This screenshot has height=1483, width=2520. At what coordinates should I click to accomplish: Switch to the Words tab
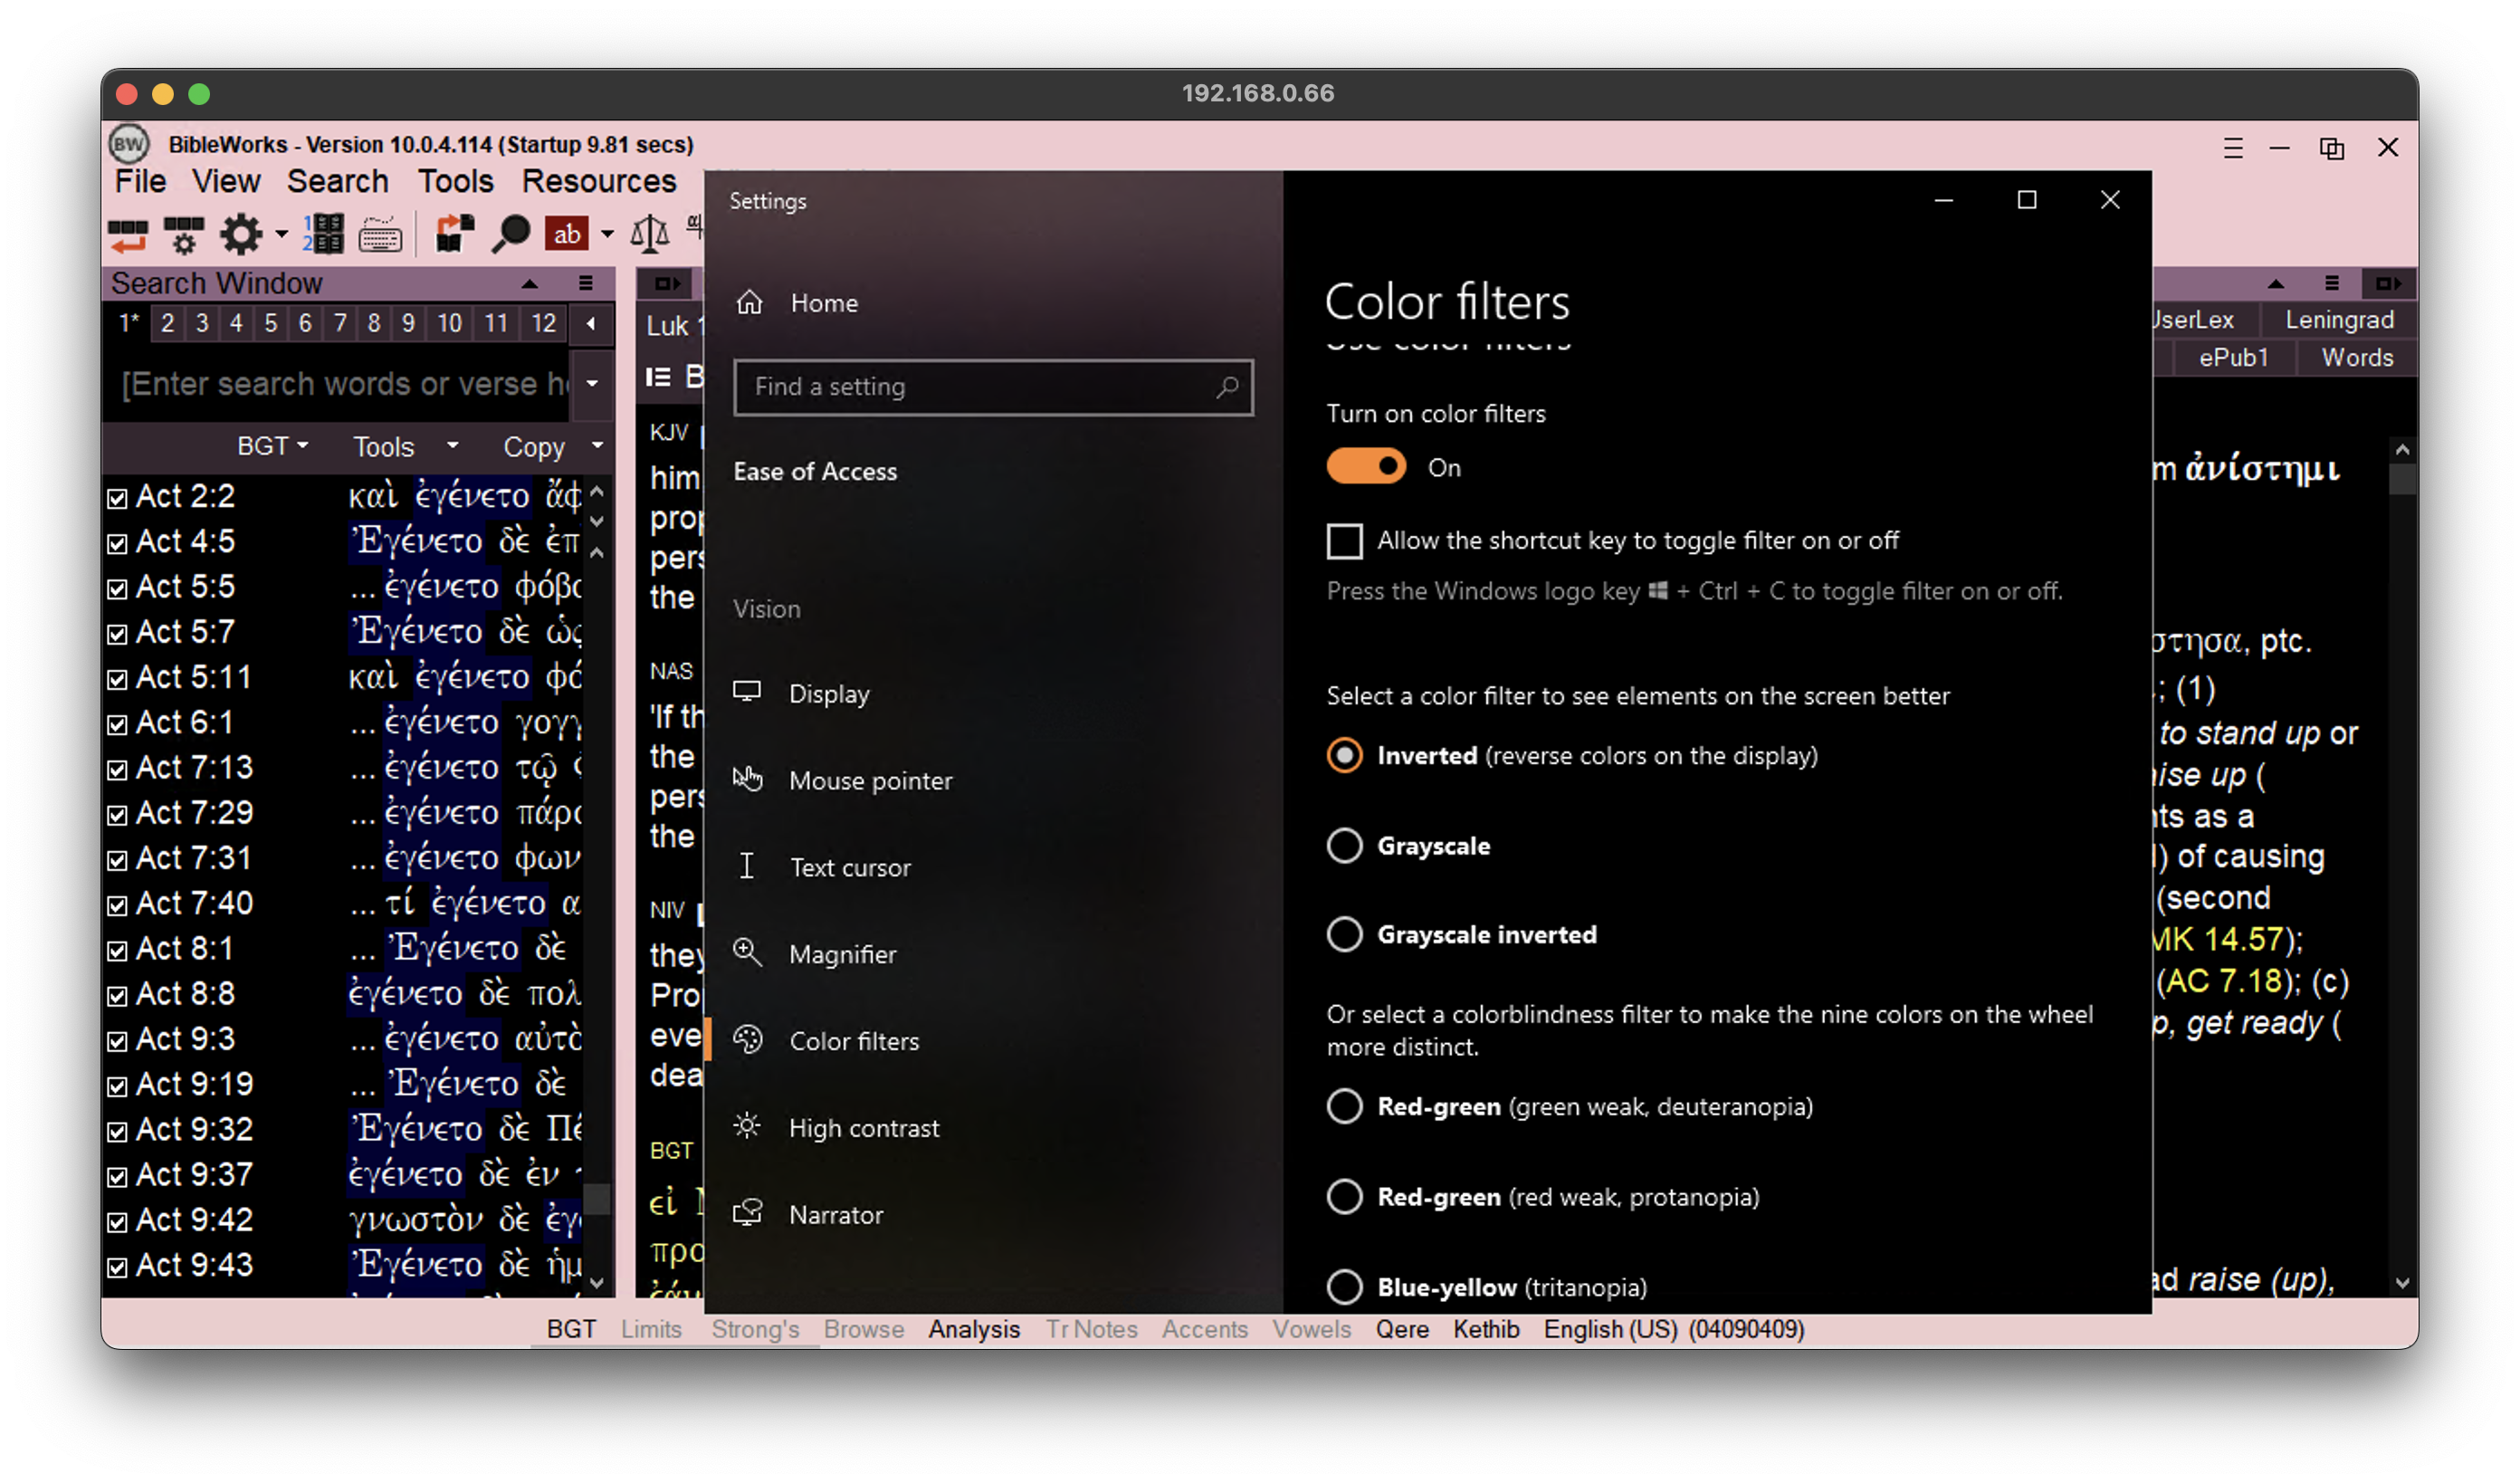(x=2357, y=357)
